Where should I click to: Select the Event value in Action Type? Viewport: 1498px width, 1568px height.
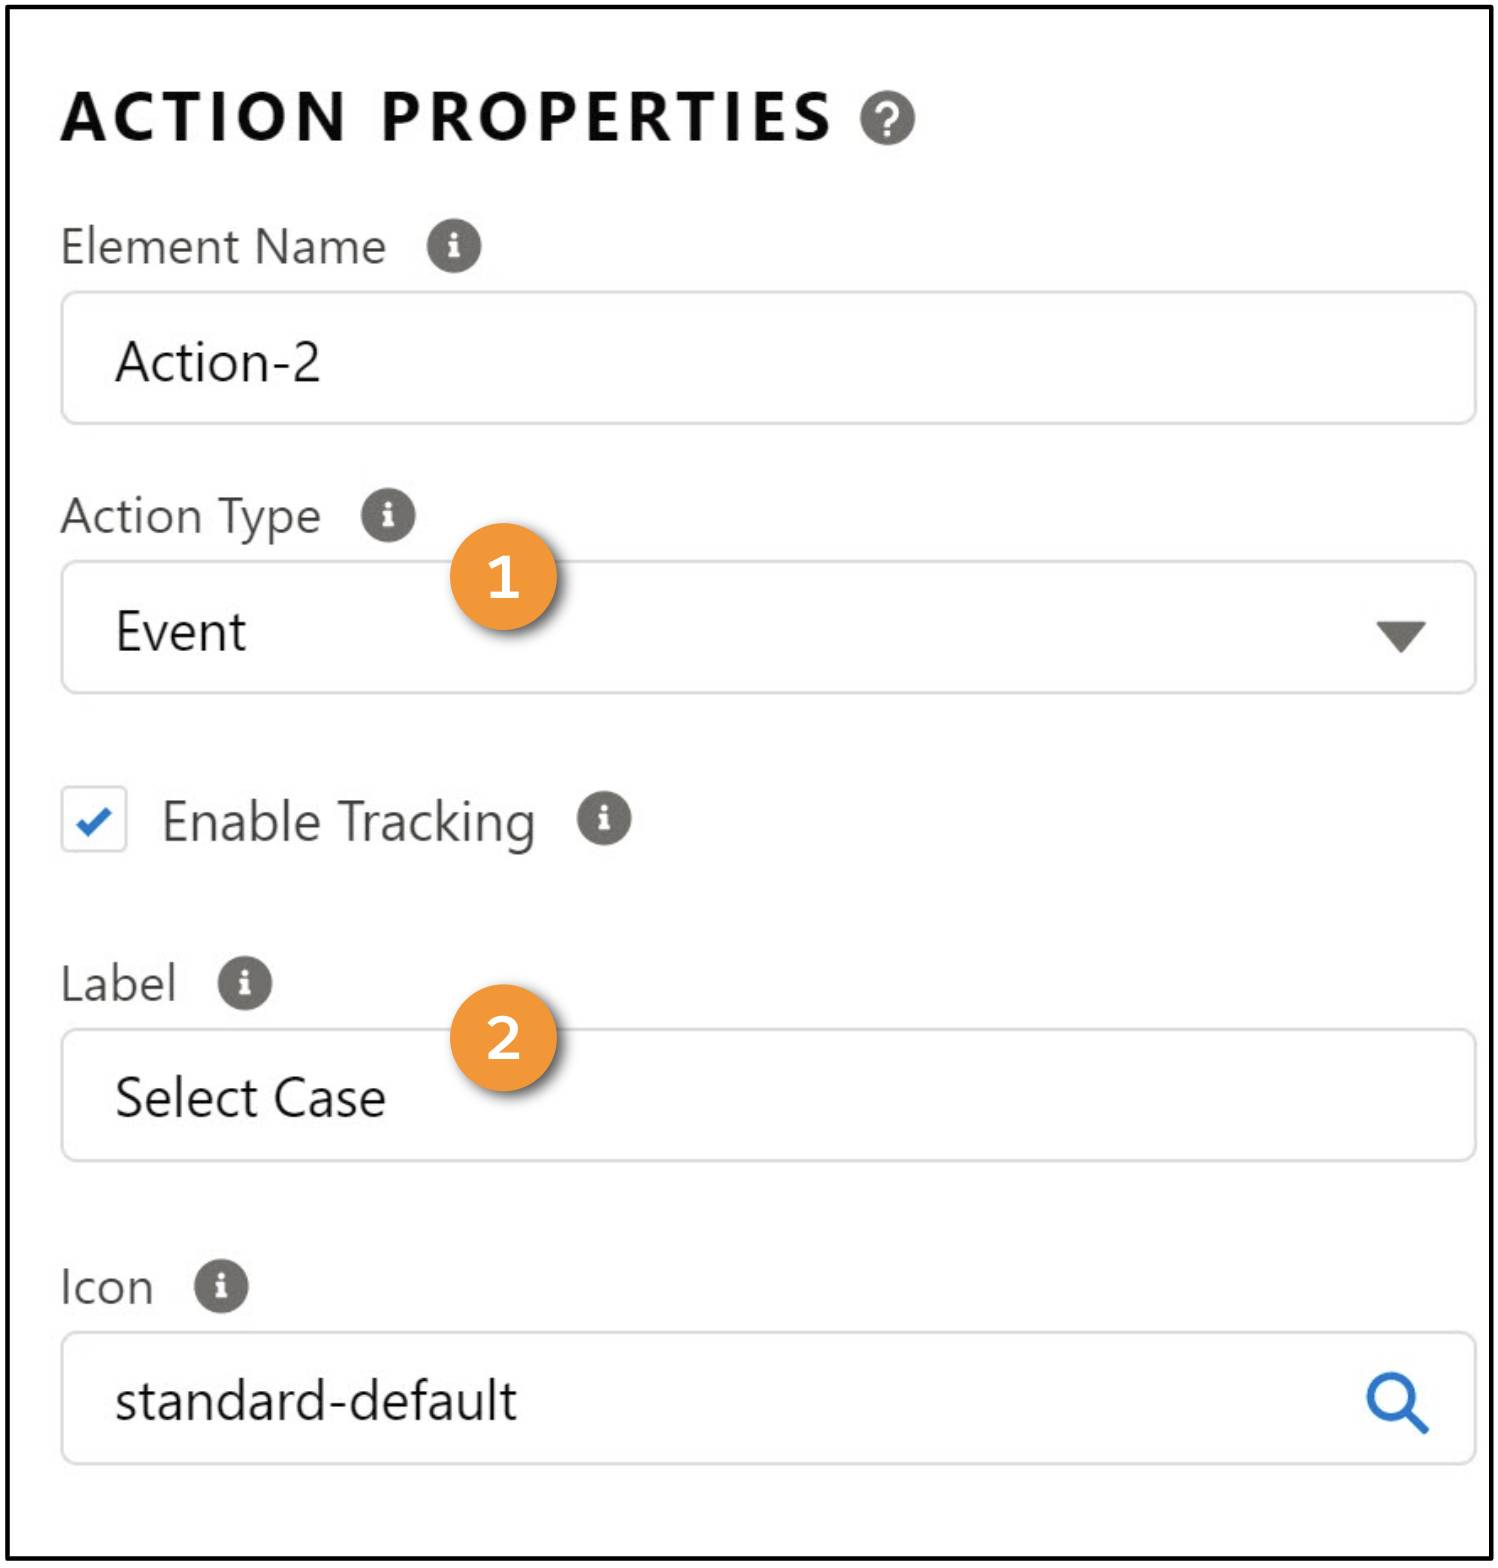tap(181, 632)
